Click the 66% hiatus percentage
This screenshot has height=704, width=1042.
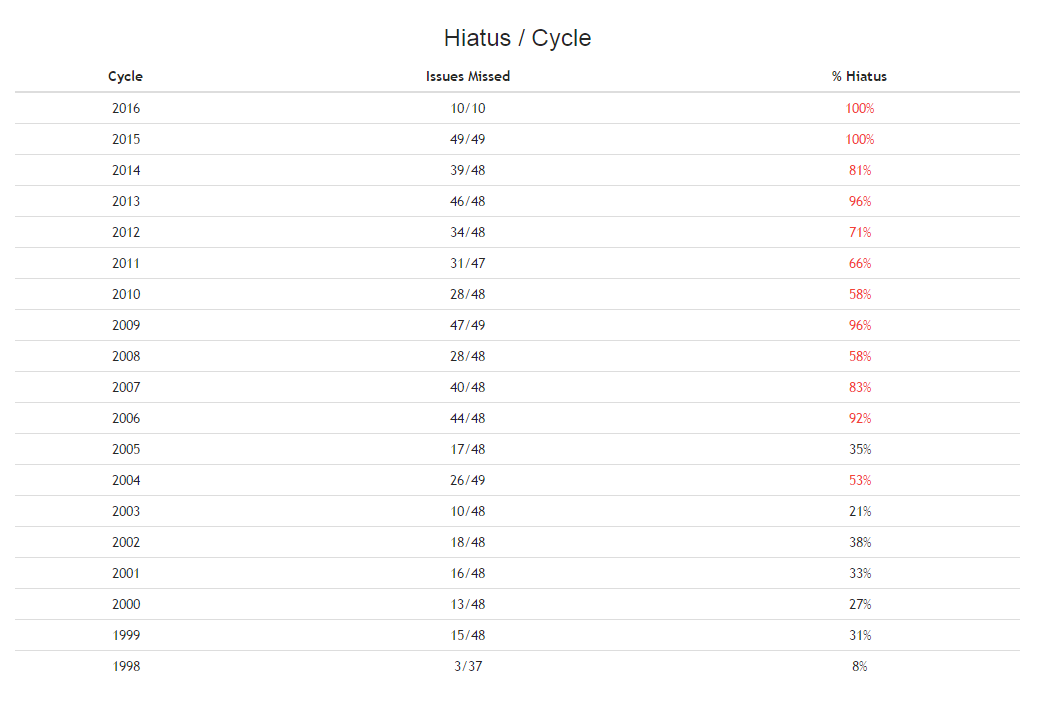[x=860, y=264]
